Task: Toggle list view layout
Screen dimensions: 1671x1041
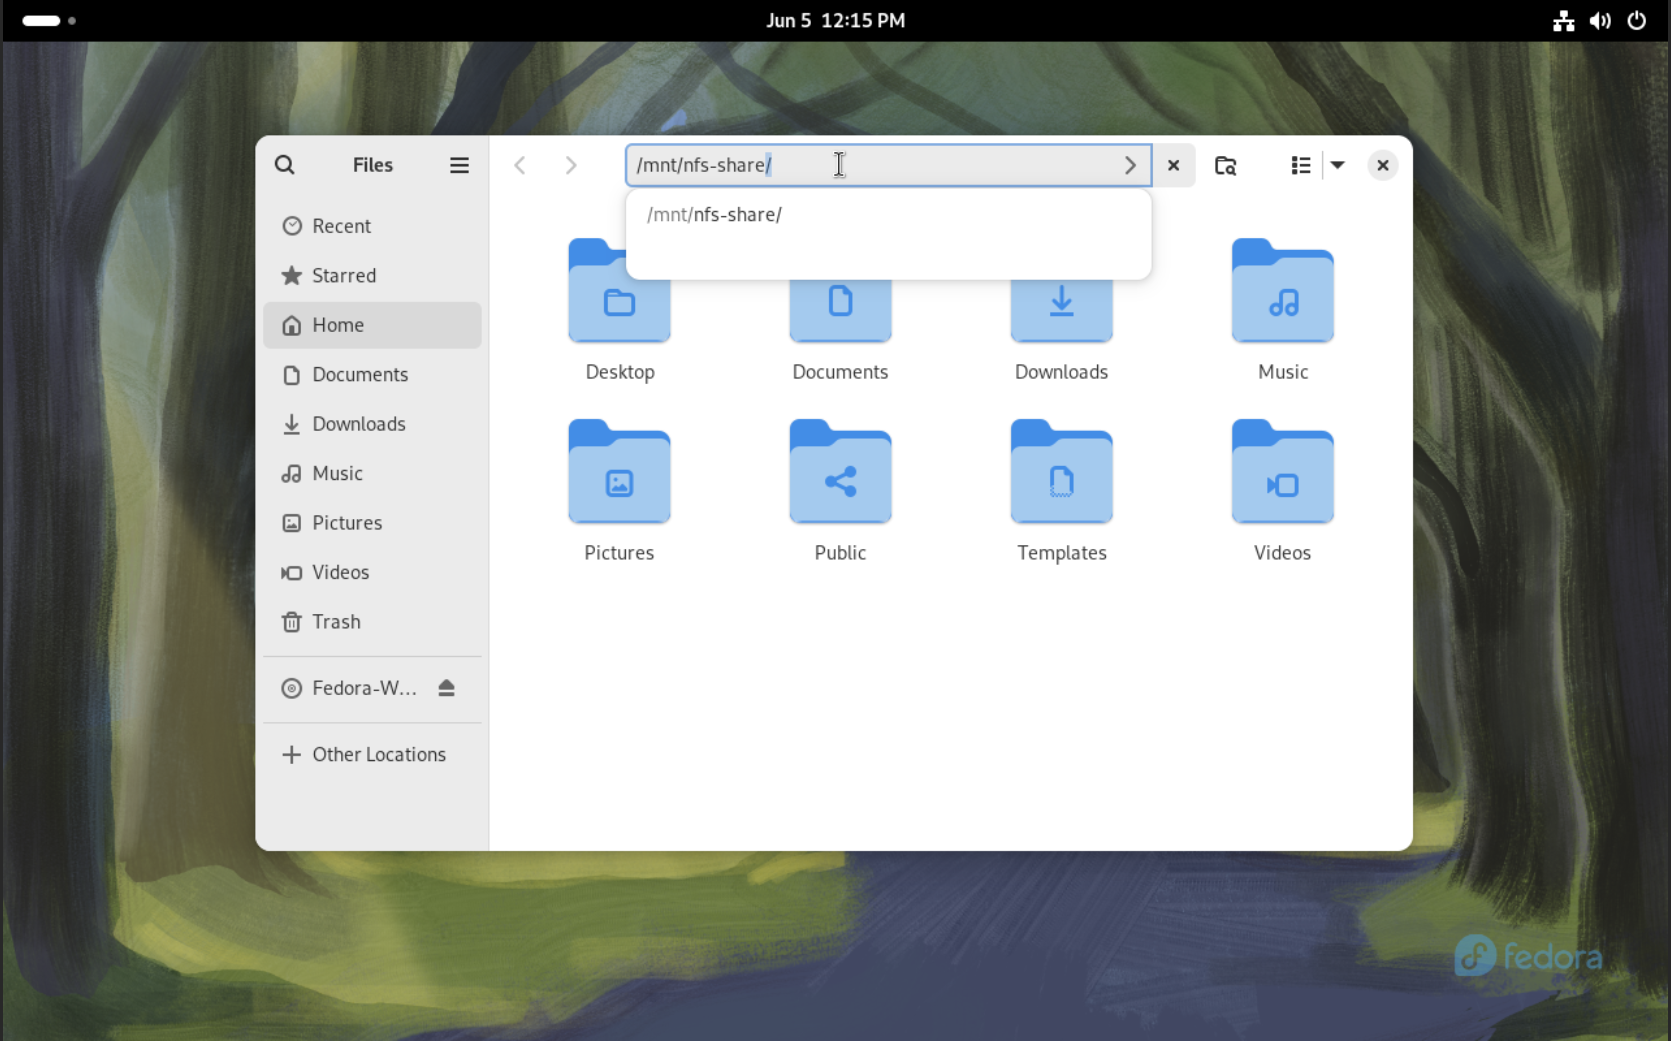Action: [x=1300, y=165]
